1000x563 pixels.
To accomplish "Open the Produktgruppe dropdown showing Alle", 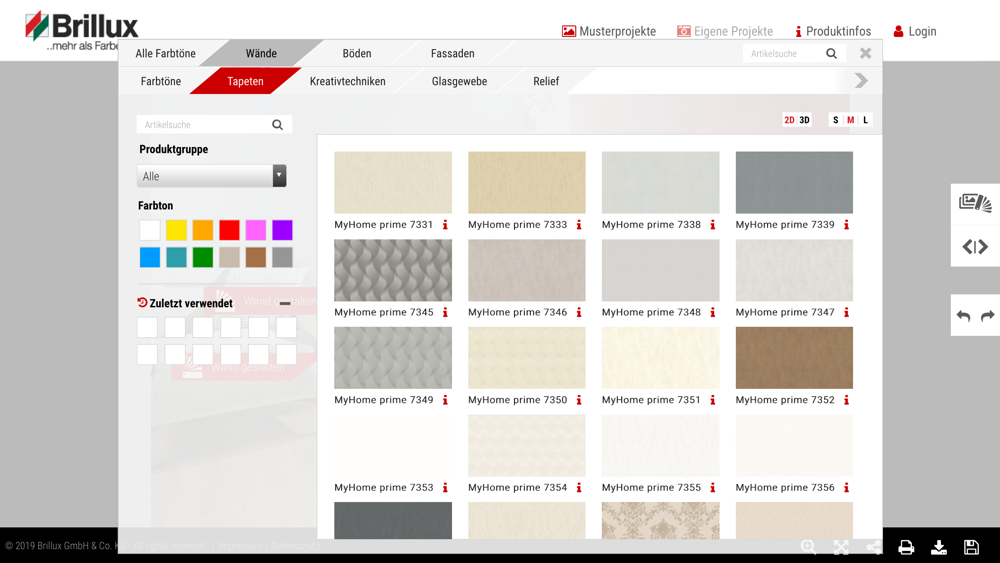I will [x=212, y=176].
